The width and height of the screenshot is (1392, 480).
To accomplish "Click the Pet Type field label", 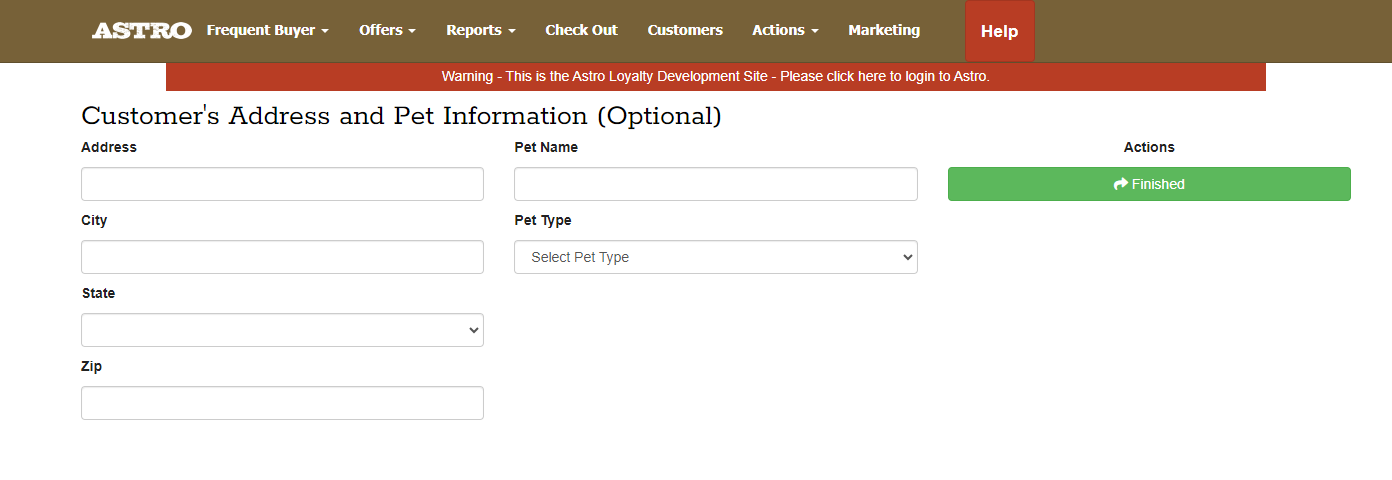I will coord(543,220).
